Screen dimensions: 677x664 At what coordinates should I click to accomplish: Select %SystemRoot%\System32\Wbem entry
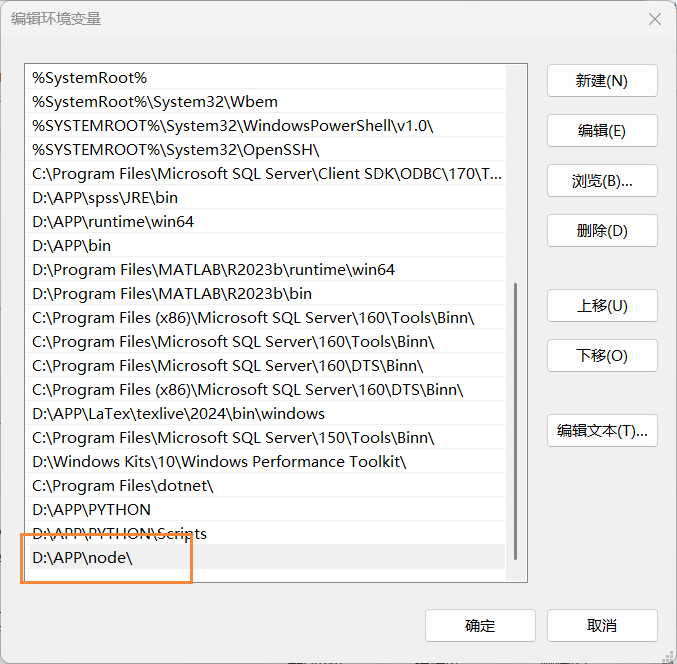(x=266, y=102)
